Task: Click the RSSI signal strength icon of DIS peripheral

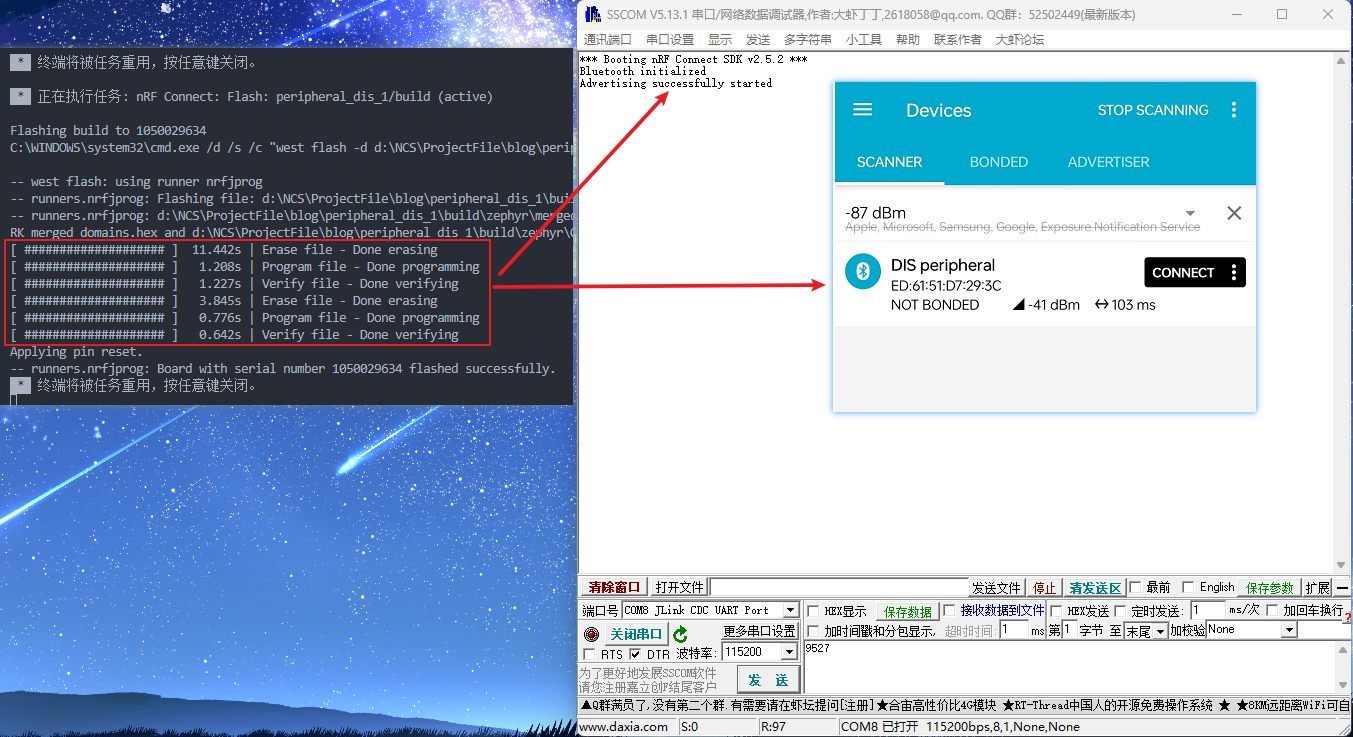Action: pyautogui.click(x=1019, y=305)
